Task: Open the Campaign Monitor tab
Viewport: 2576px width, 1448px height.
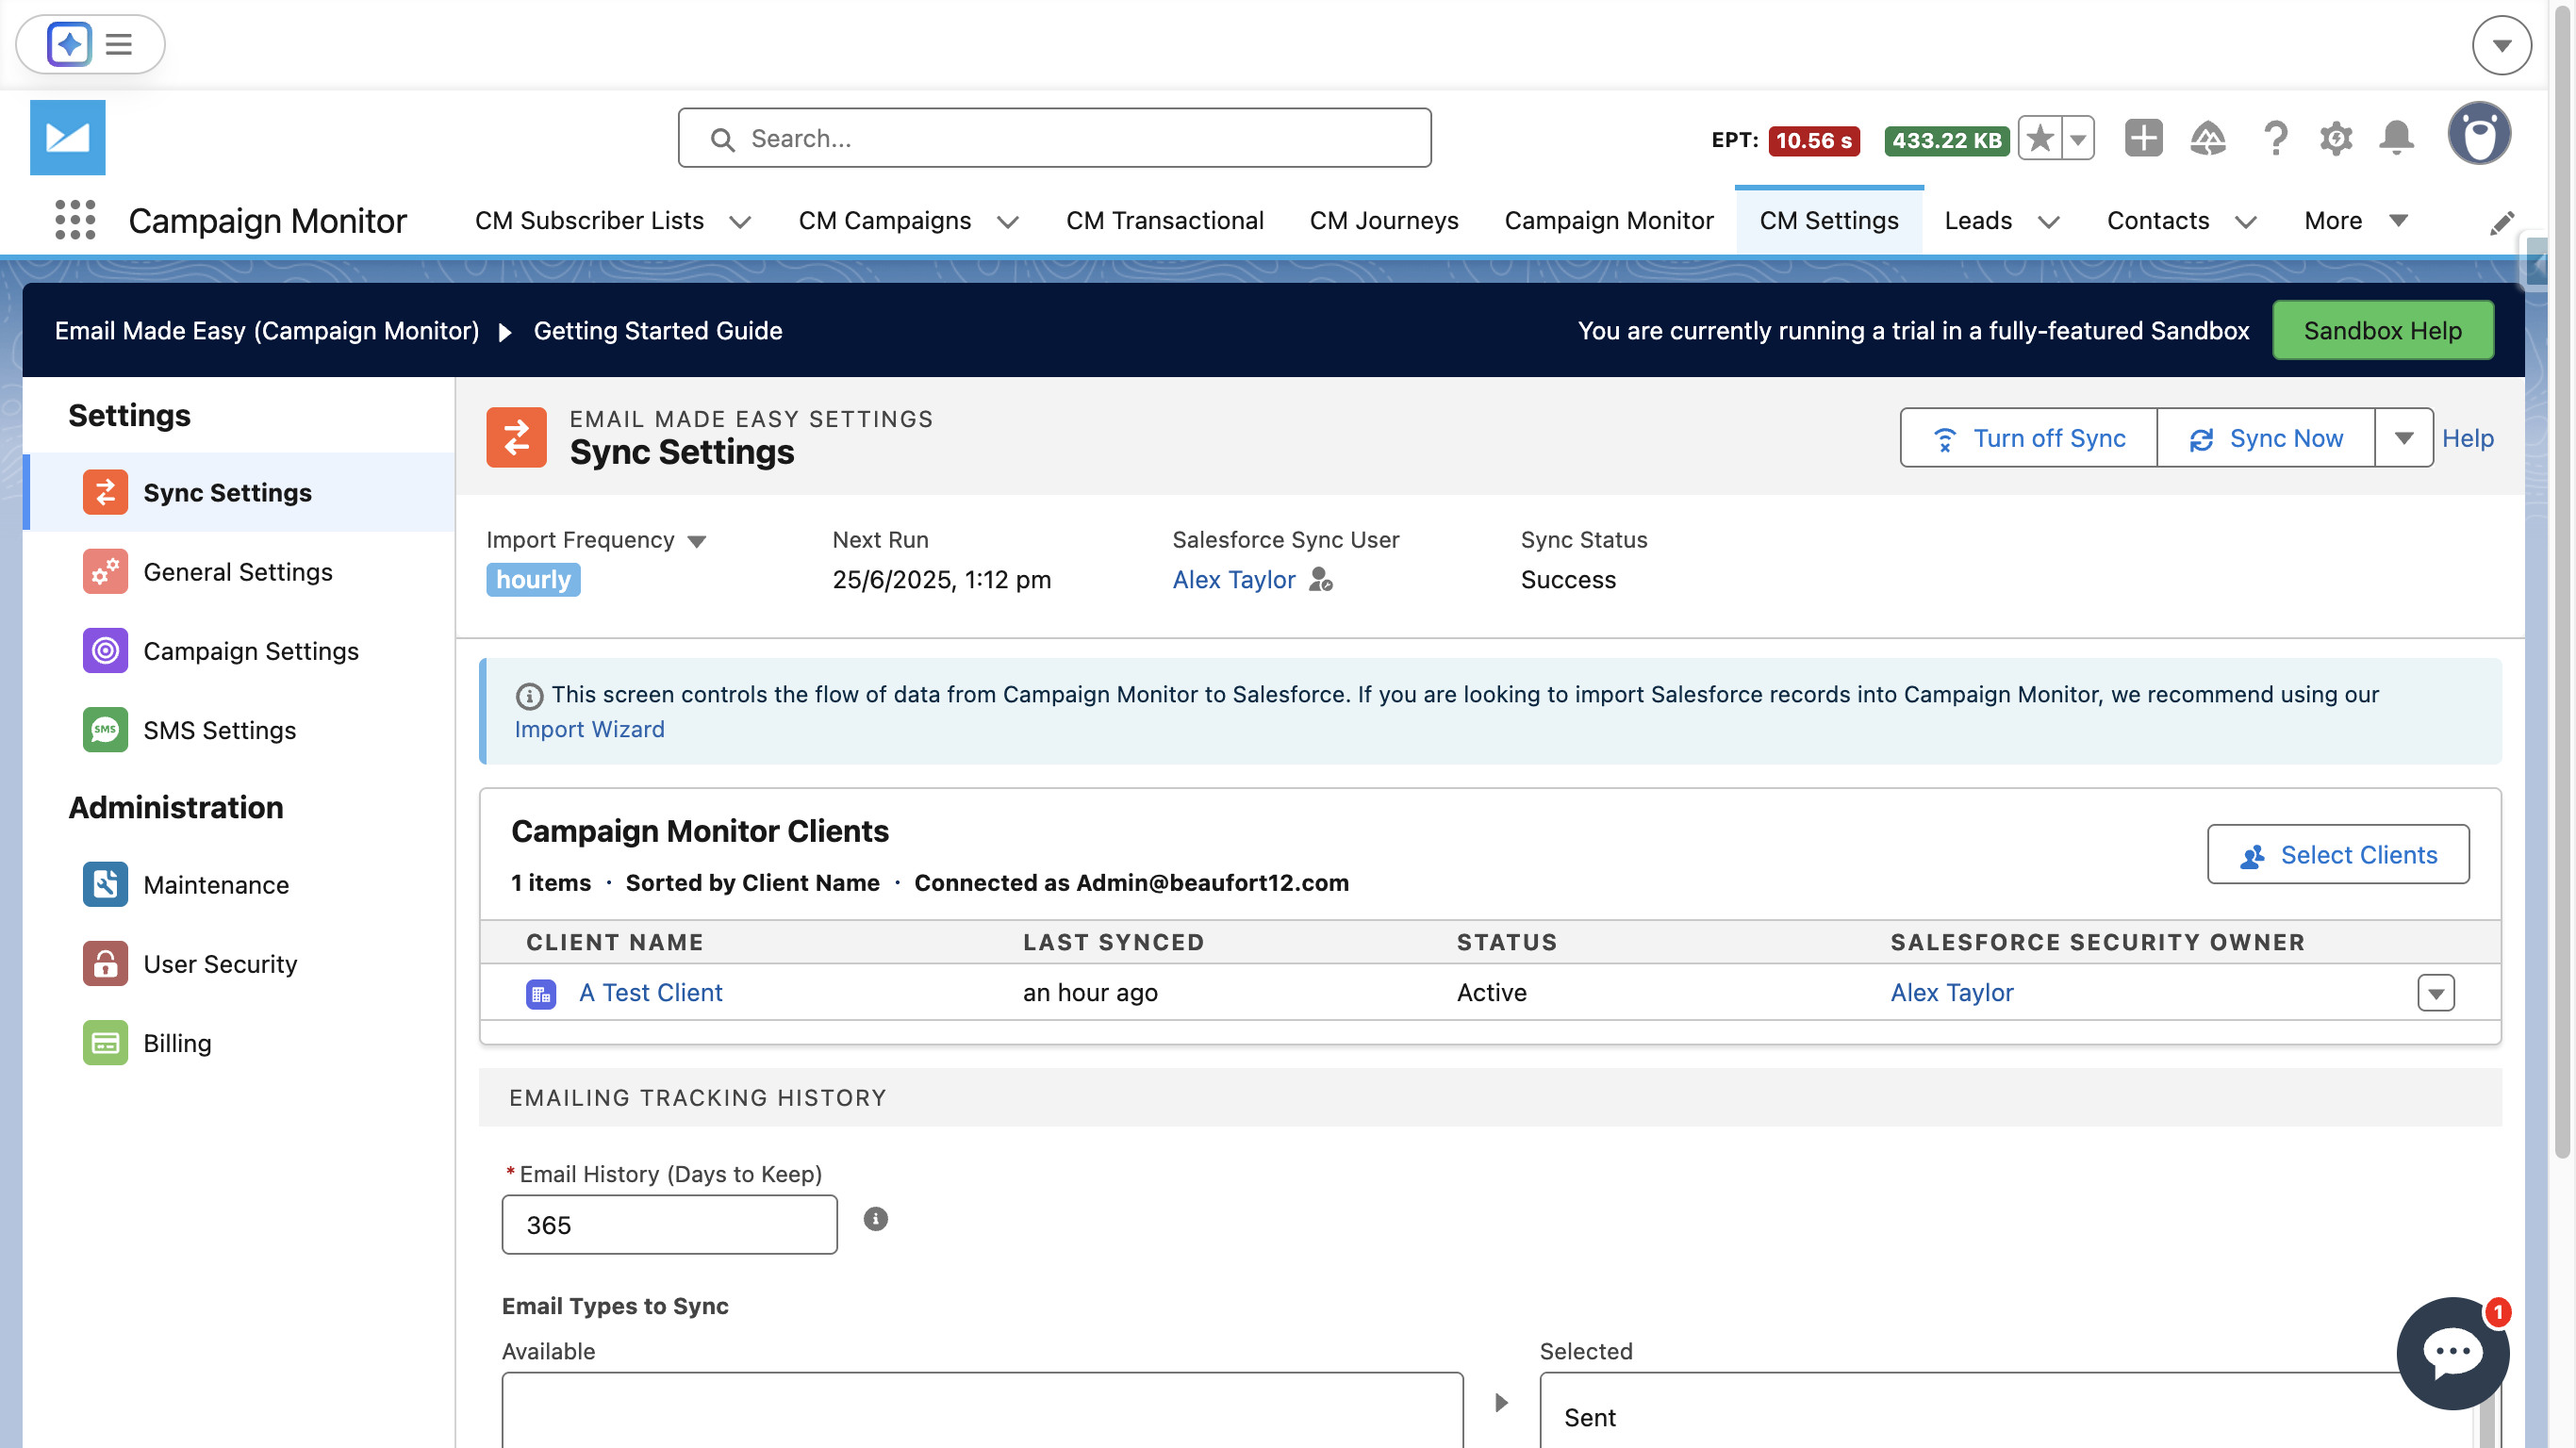Action: (1608, 220)
